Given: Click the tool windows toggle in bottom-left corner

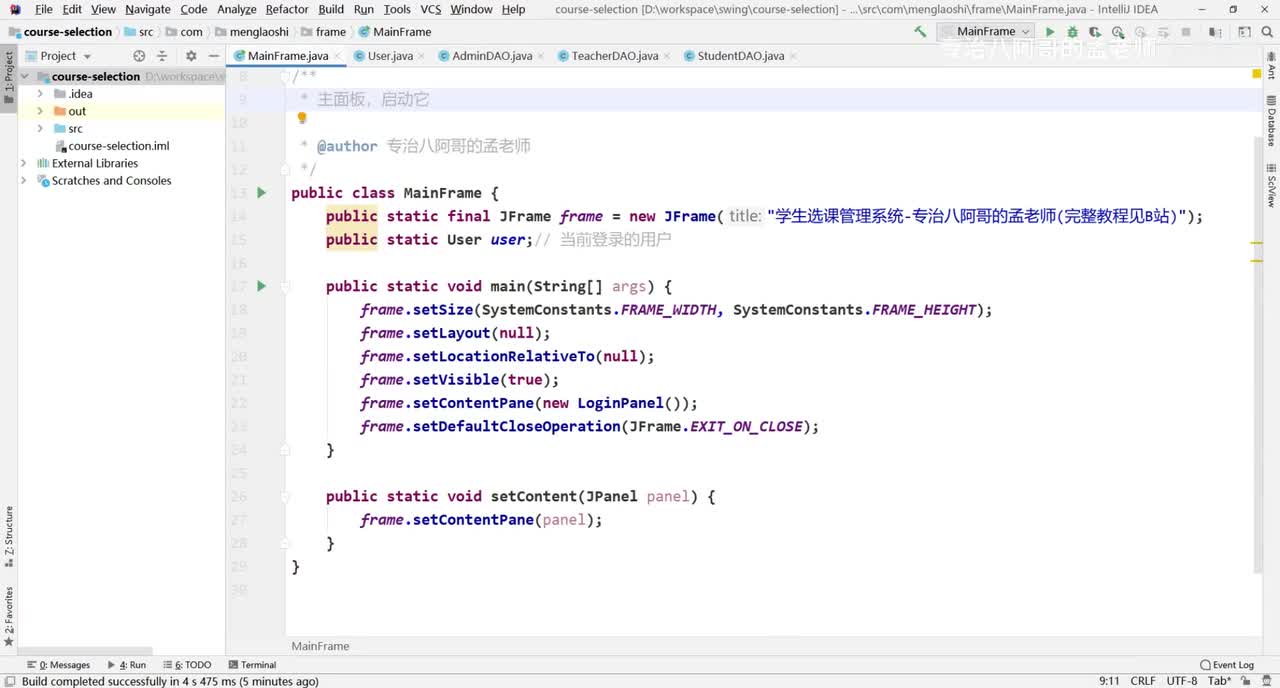Looking at the screenshot, I should click(x=8, y=681).
